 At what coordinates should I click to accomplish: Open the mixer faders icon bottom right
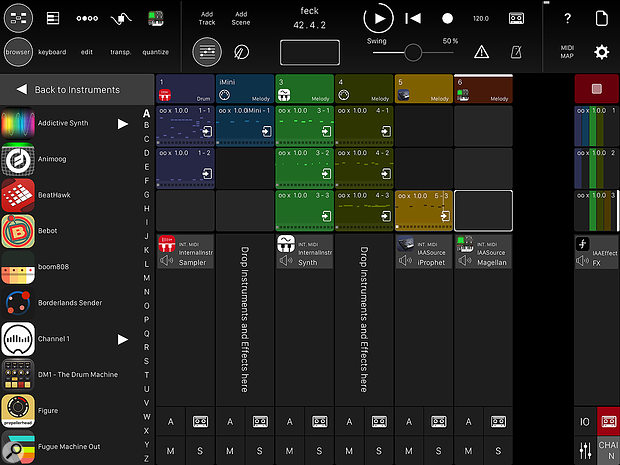(x=585, y=451)
